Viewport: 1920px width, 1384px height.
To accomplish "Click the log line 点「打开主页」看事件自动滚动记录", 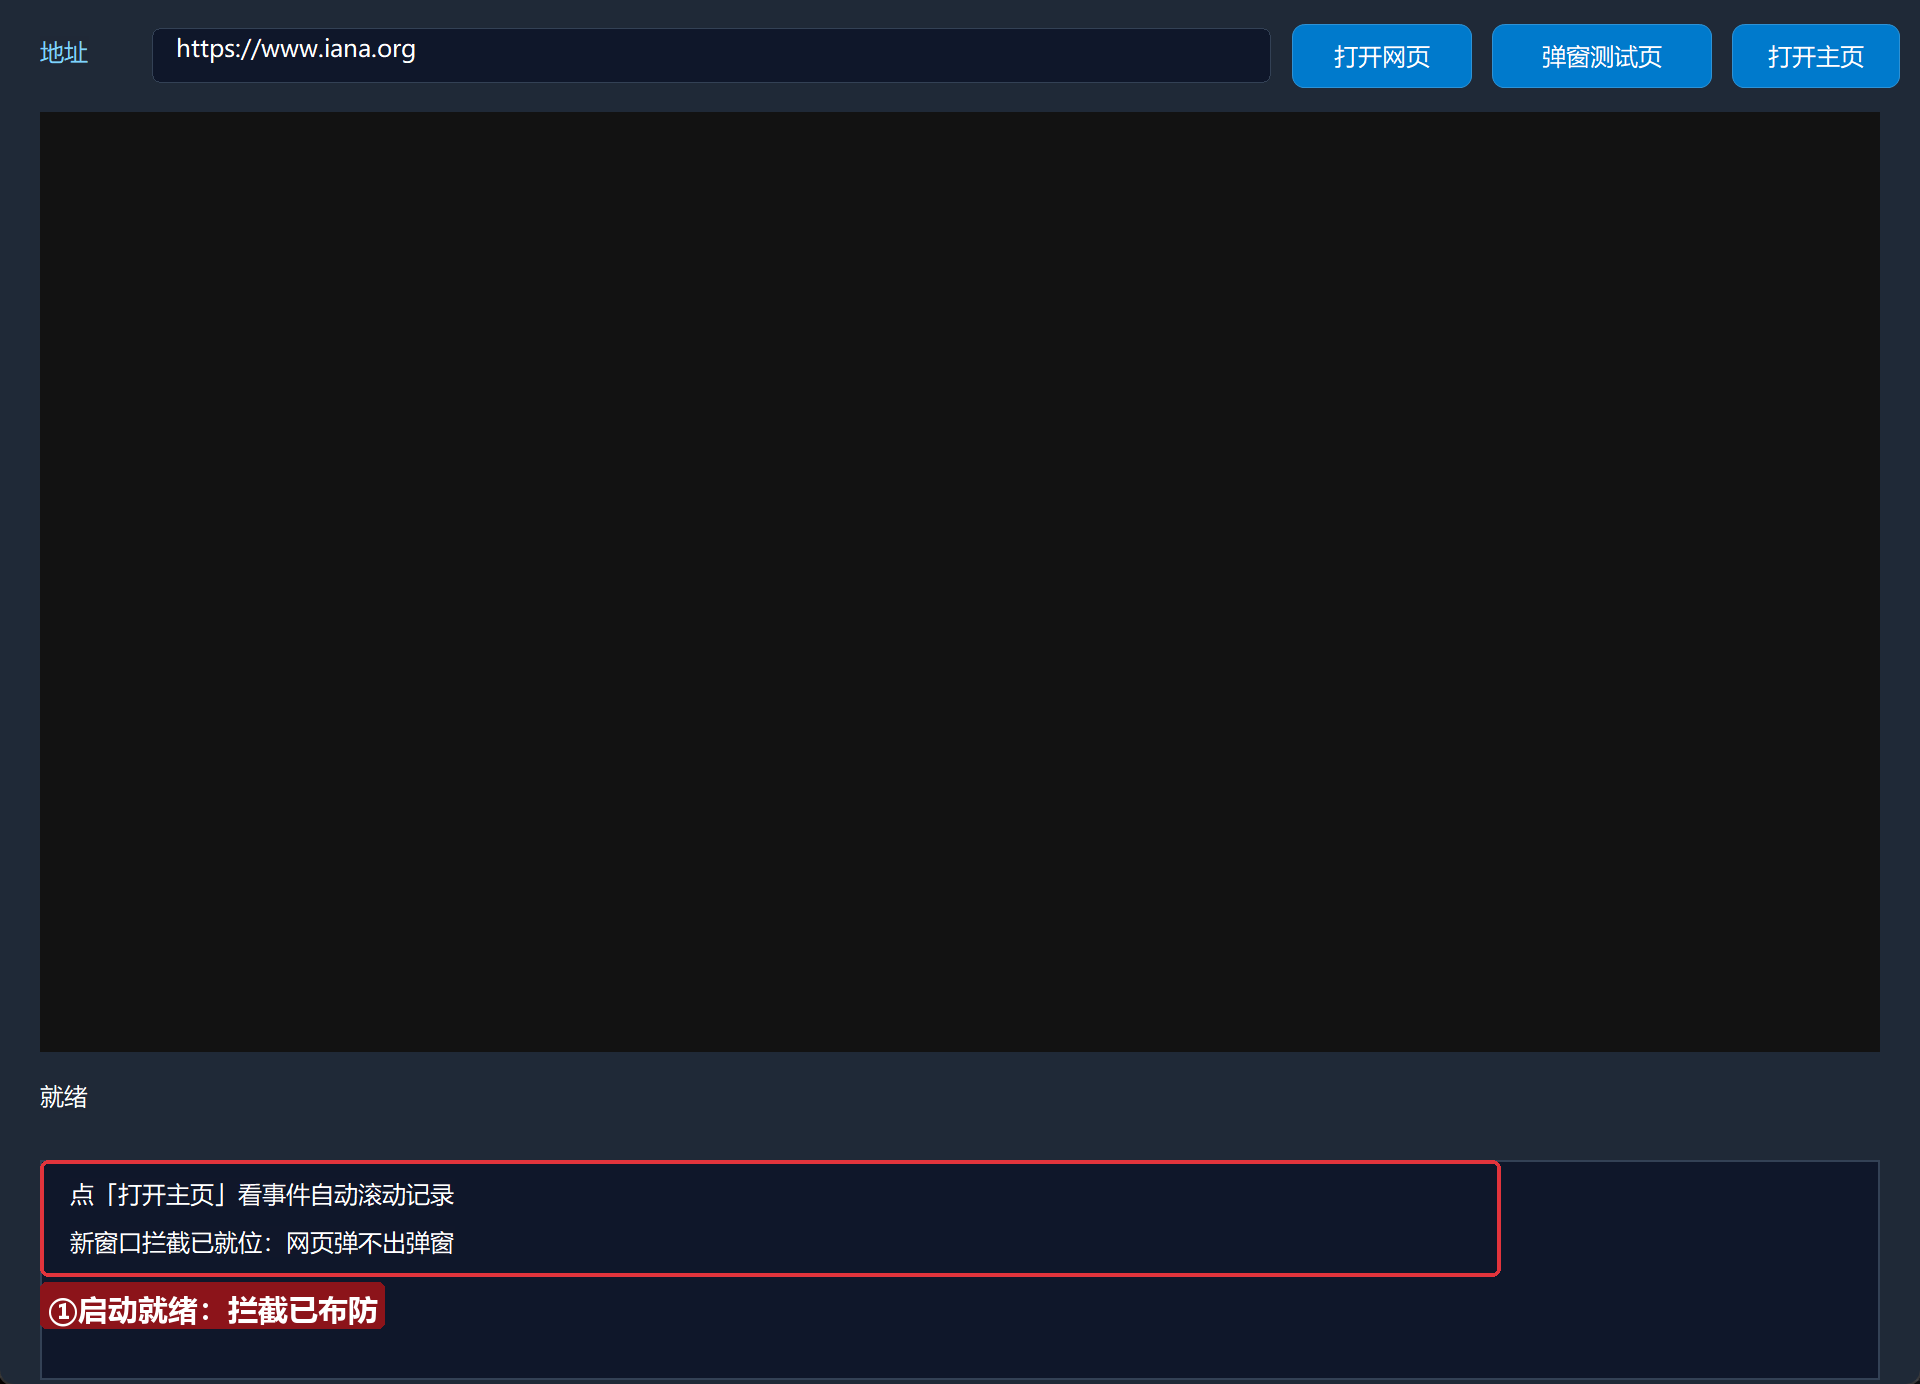I will click(x=262, y=1195).
